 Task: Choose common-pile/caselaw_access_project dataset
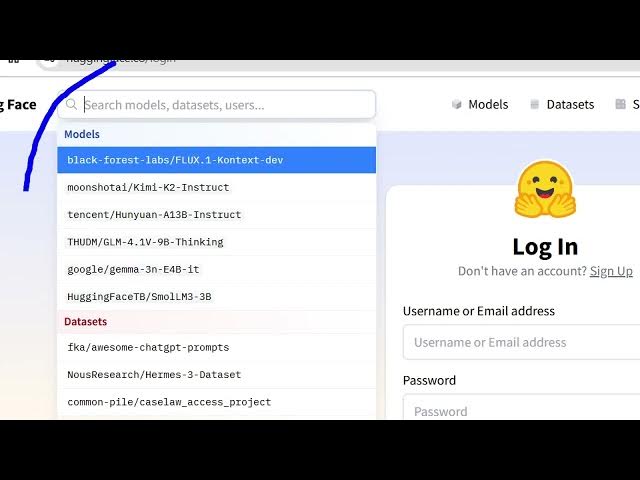tap(217, 402)
